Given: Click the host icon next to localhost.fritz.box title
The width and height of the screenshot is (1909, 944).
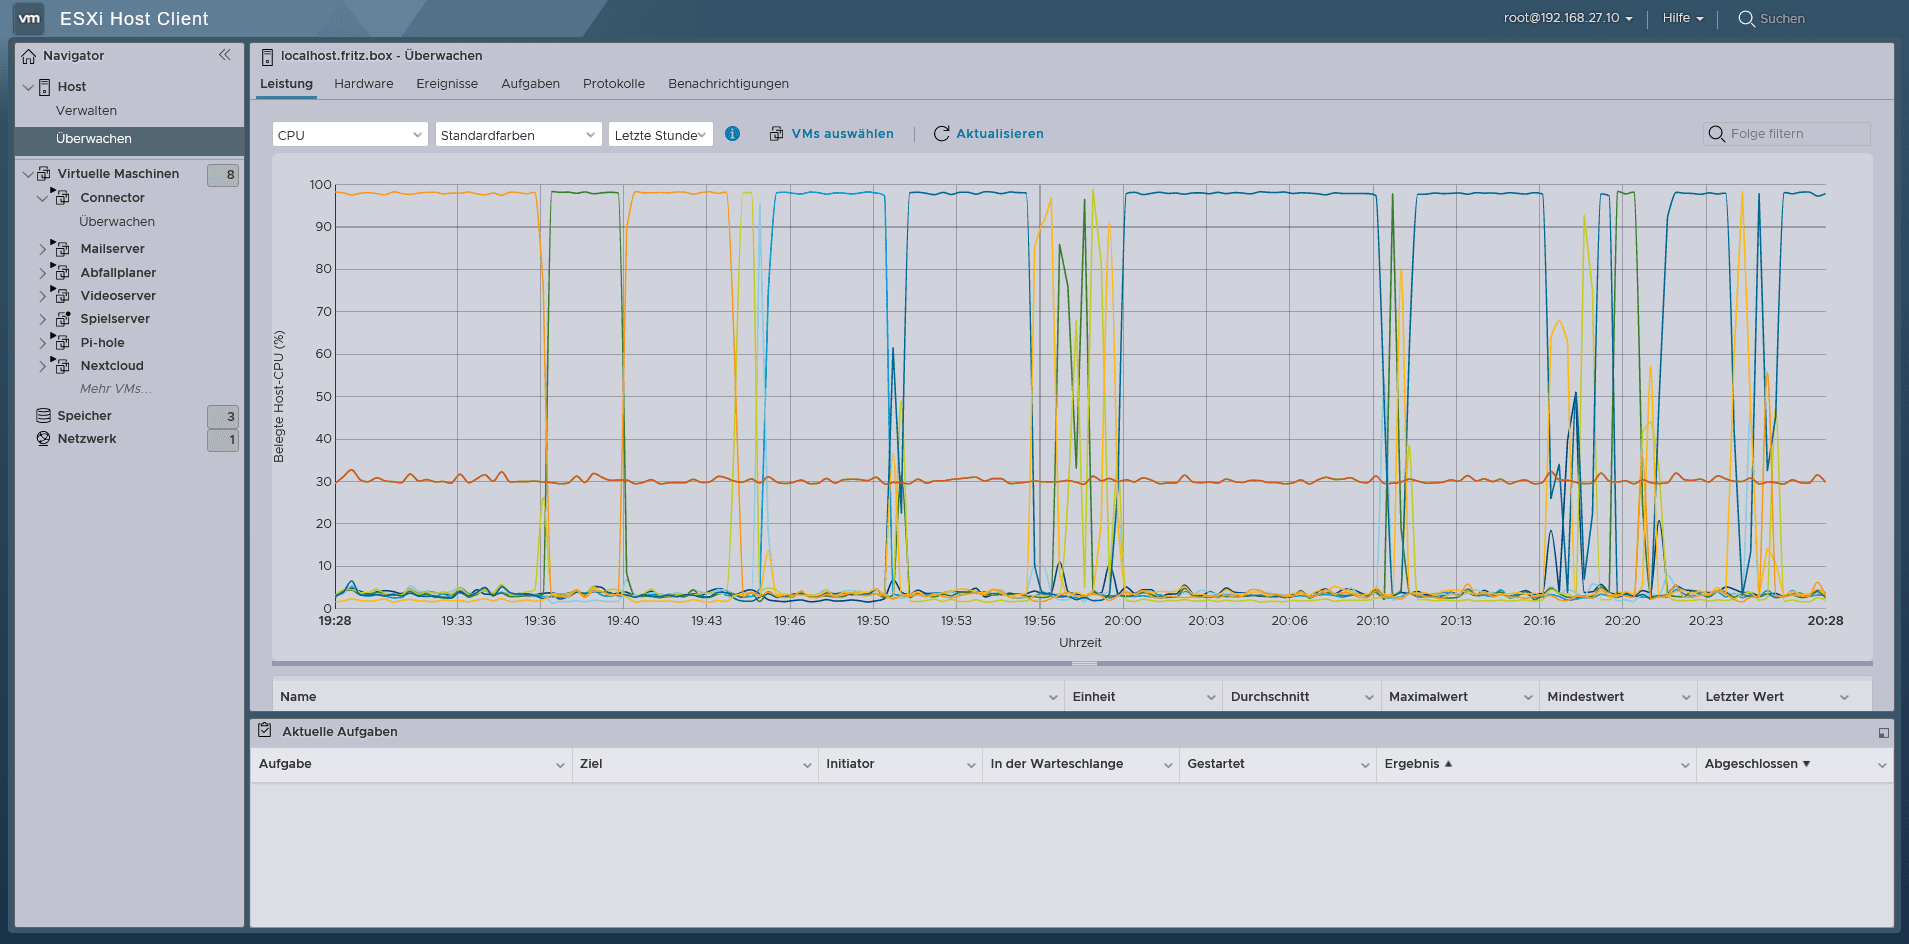Looking at the screenshot, I should click(267, 57).
